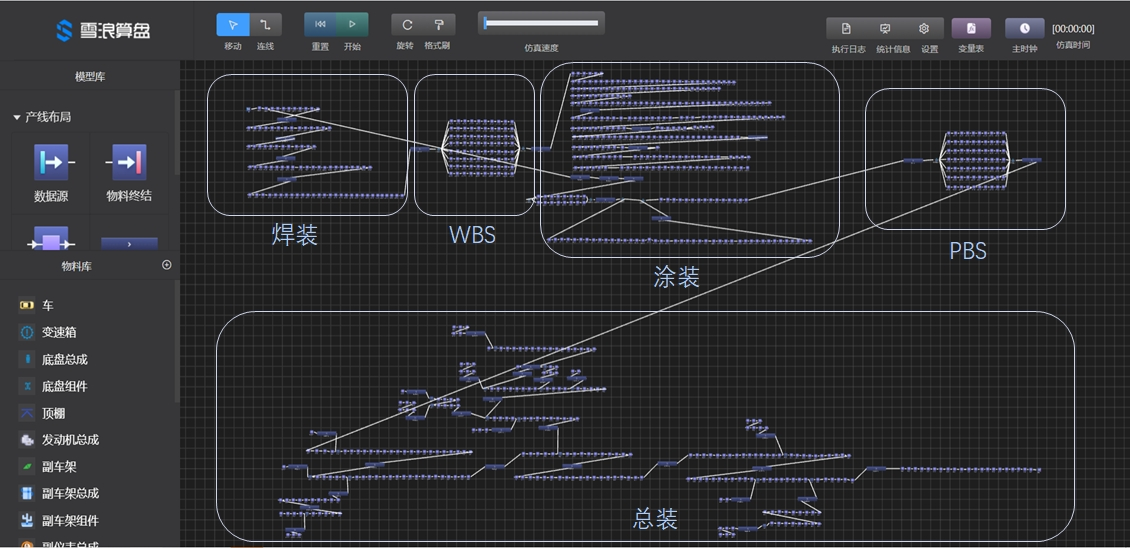
Task: Select 发动机总成 in the material list
Action: click(x=70, y=440)
